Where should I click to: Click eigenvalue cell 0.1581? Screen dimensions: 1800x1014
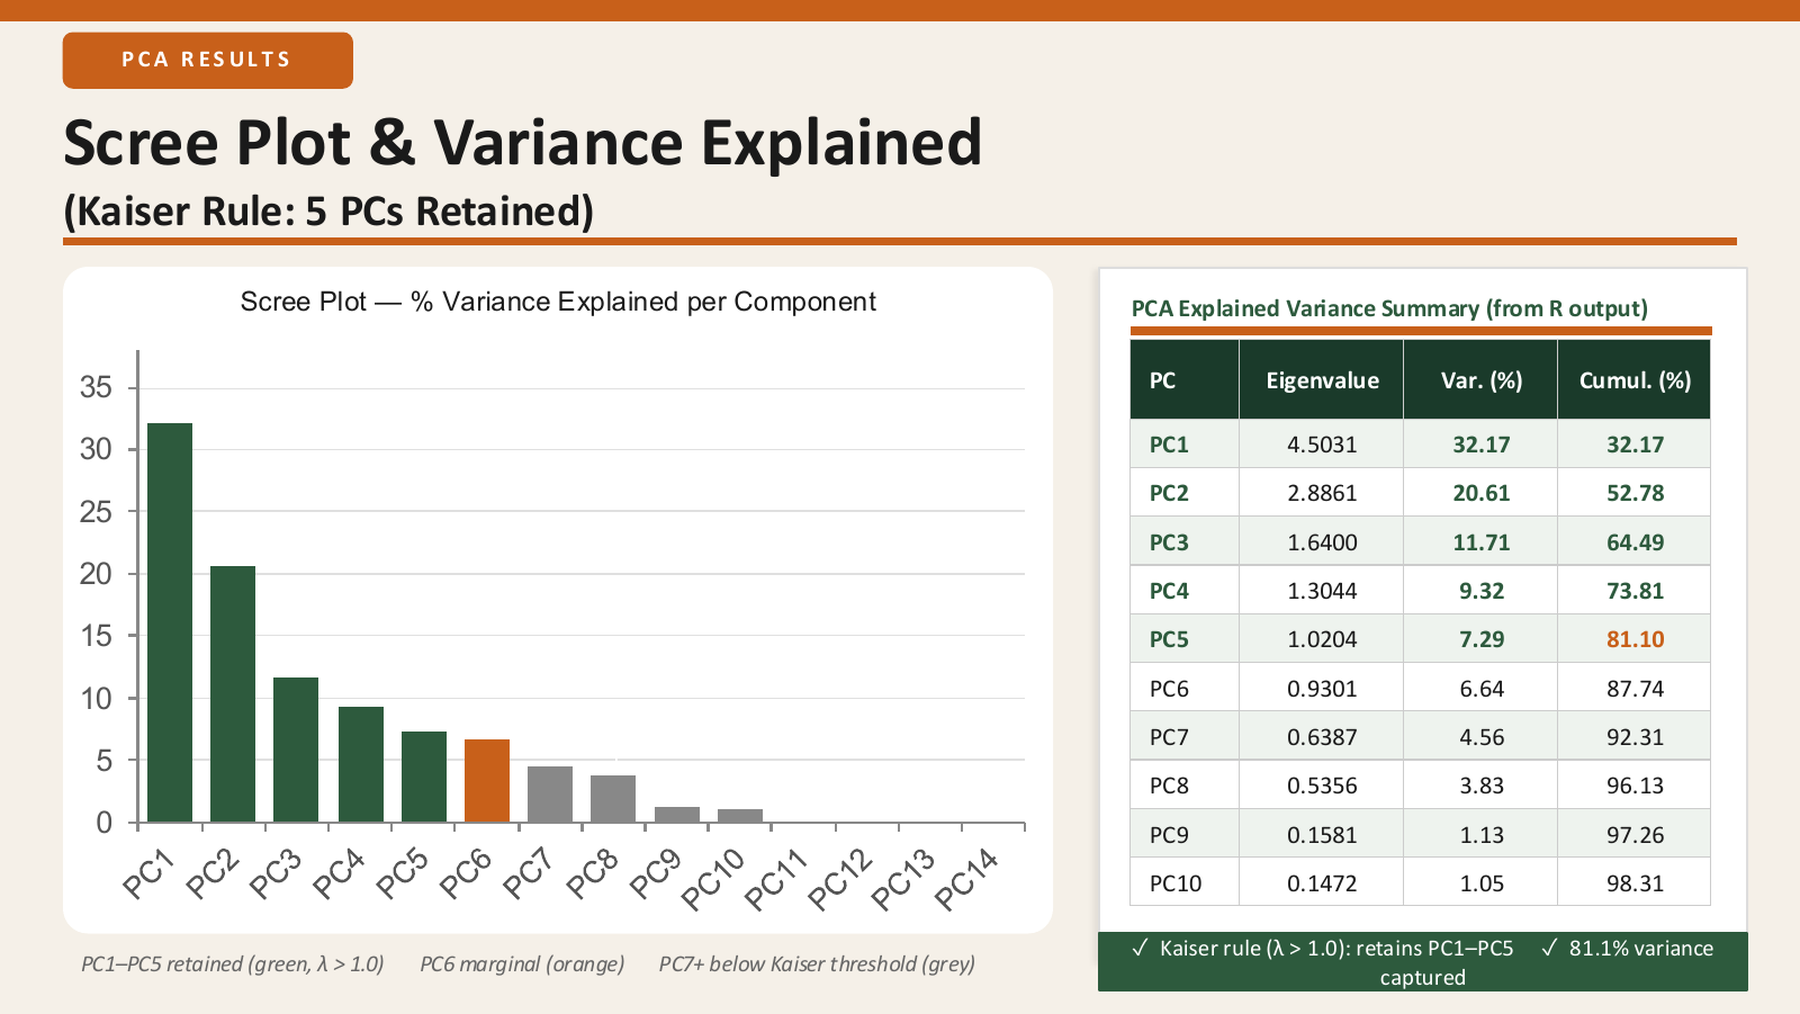(1322, 834)
